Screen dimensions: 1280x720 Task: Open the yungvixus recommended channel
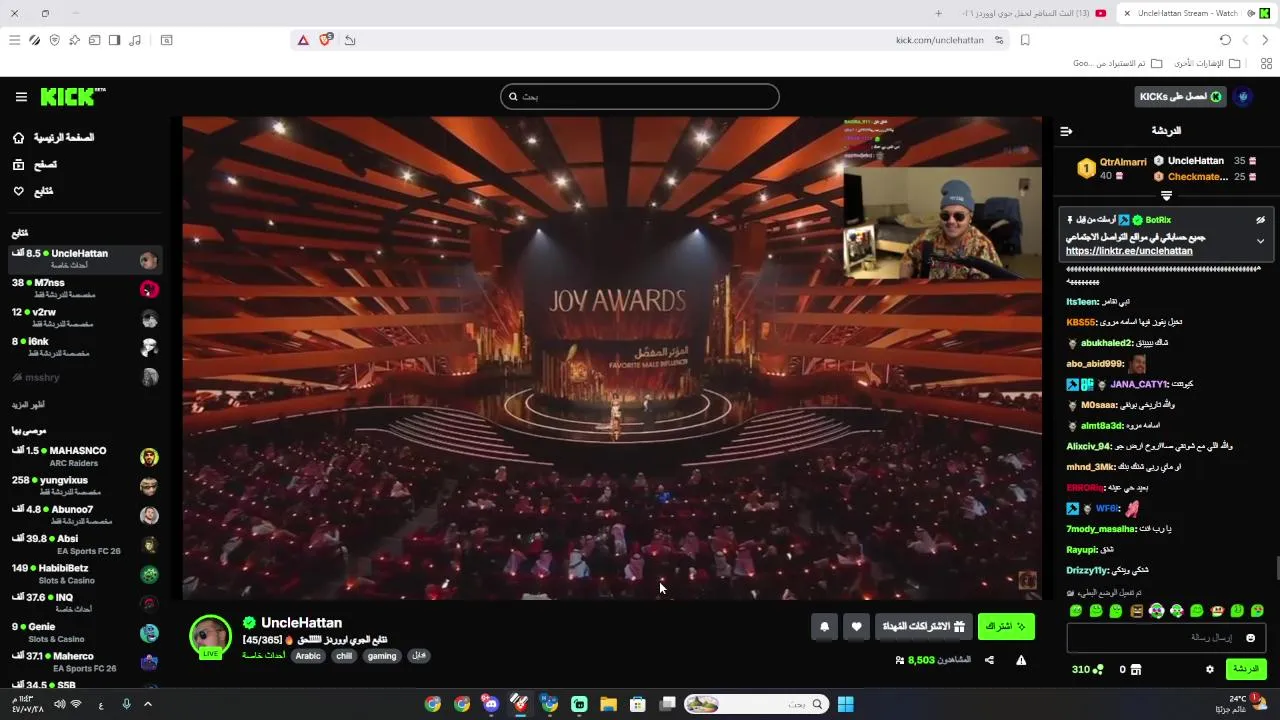pyautogui.click(x=85, y=486)
